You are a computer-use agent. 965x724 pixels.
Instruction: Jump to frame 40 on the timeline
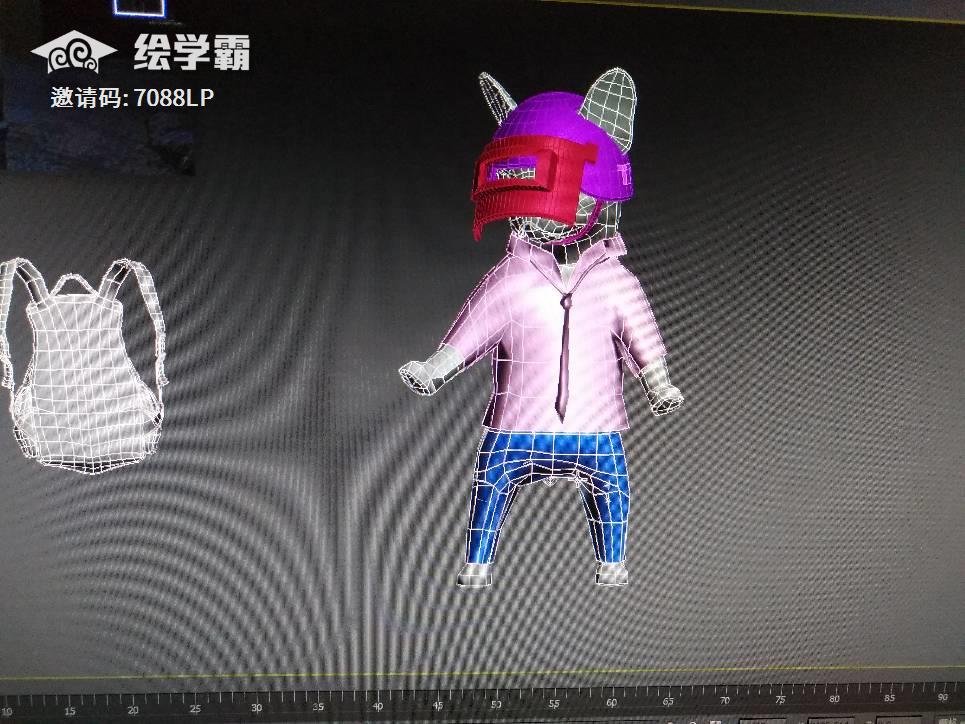tap(378, 706)
